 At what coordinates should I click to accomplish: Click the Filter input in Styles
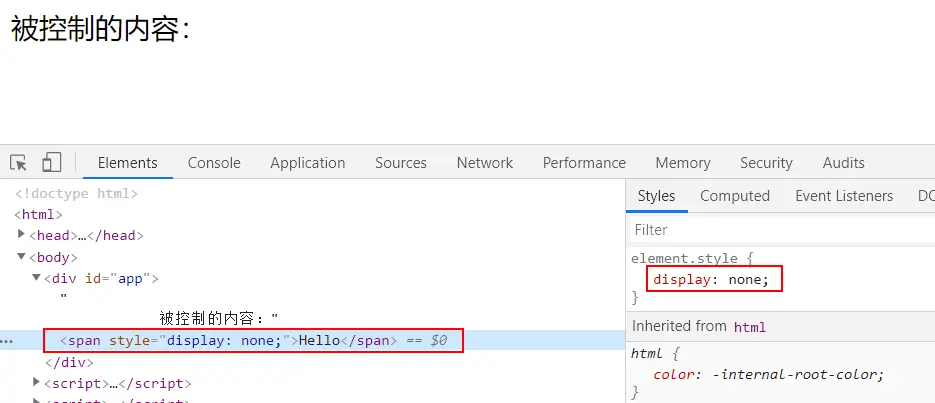point(781,230)
